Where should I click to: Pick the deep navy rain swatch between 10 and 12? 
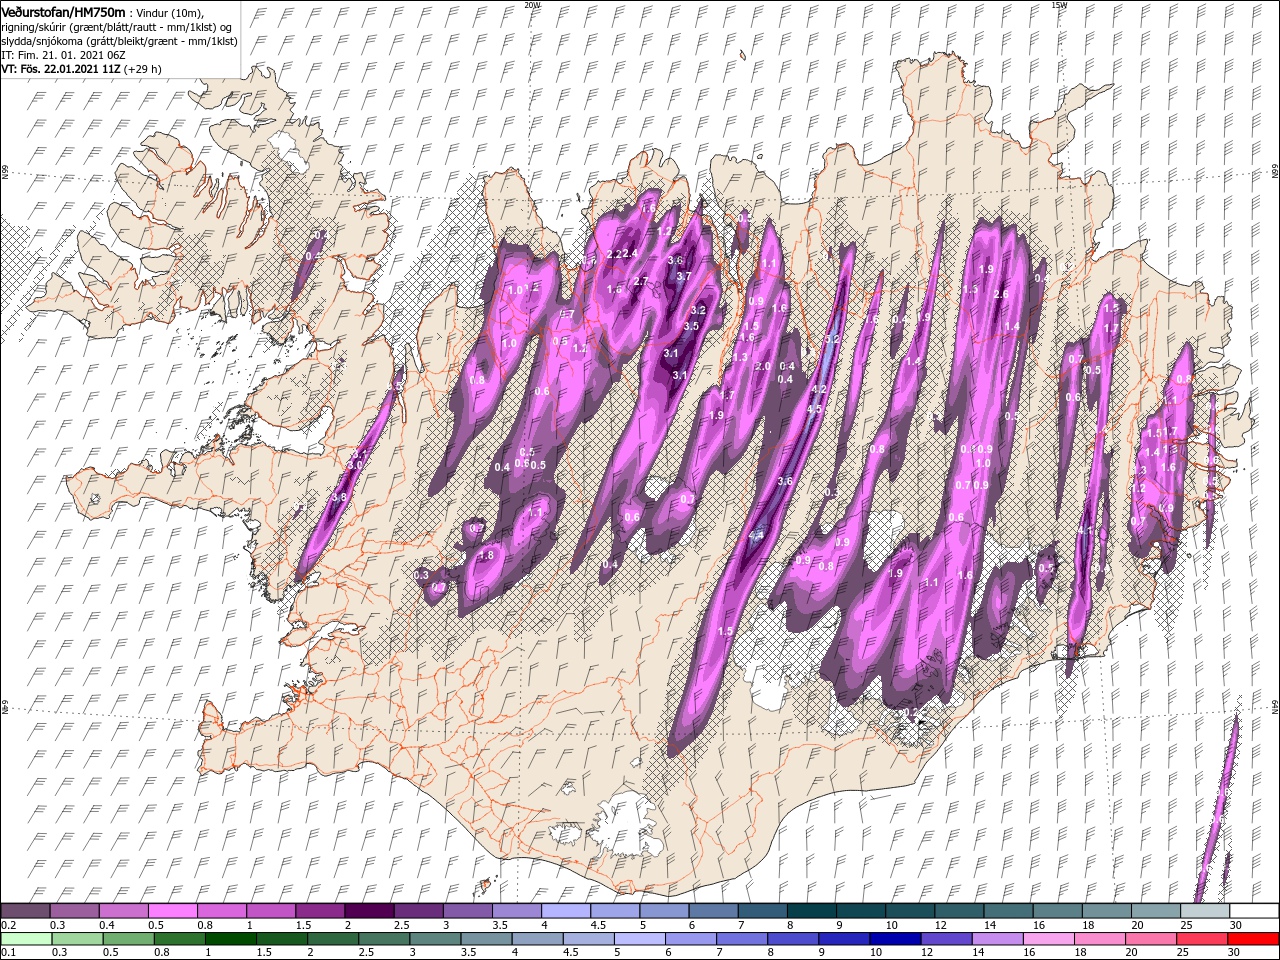(x=895, y=939)
